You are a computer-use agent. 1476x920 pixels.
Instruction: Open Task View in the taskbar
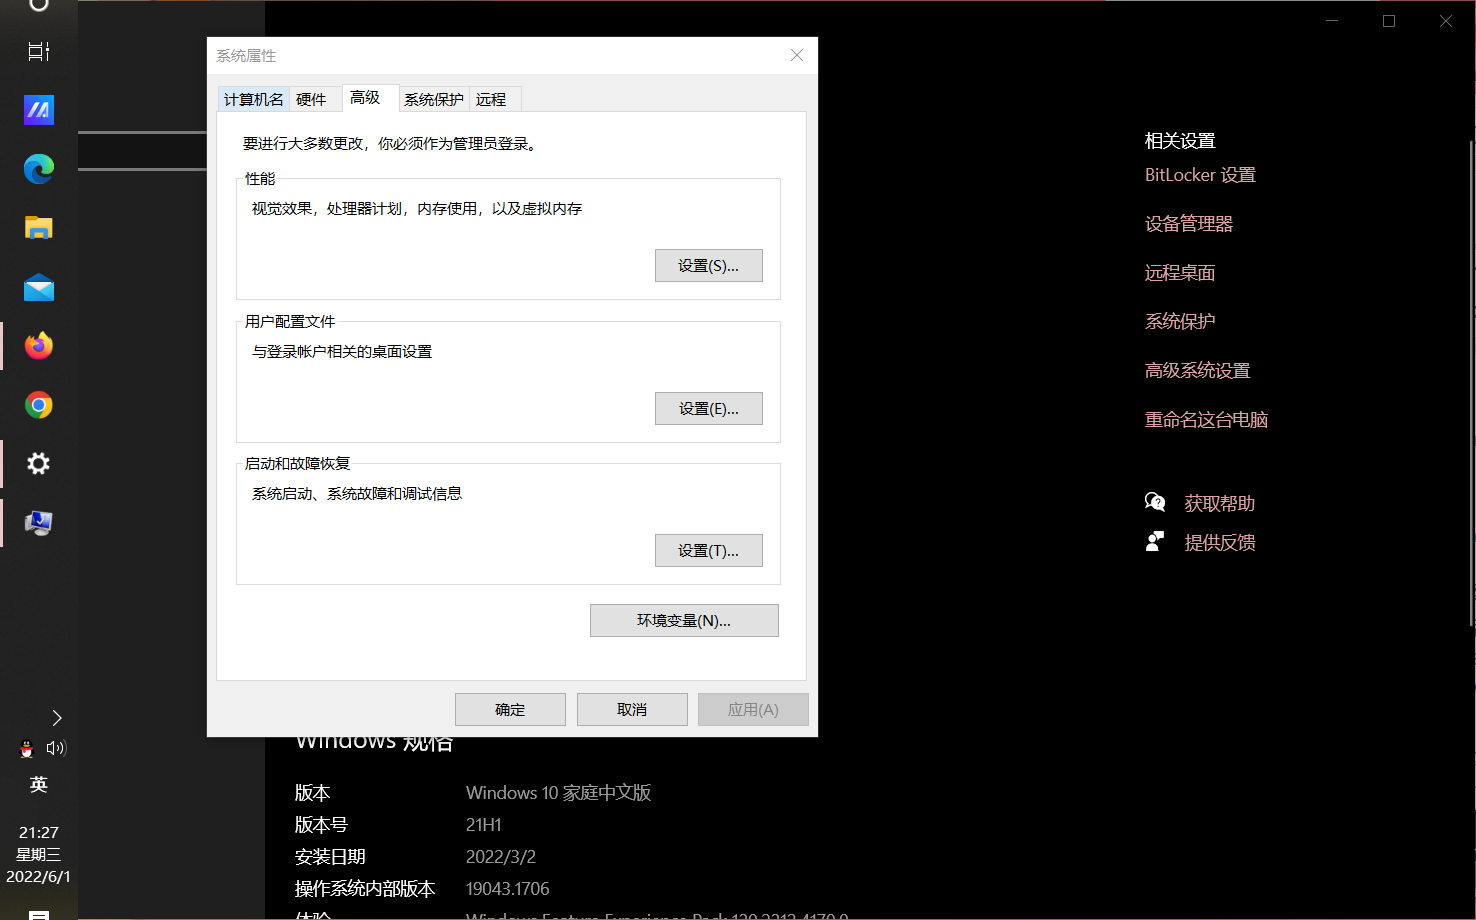(39, 51)
